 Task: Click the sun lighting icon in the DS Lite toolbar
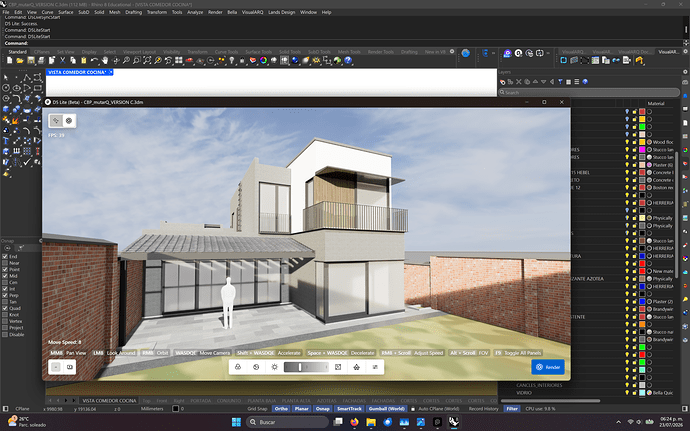tap(275, 367)
